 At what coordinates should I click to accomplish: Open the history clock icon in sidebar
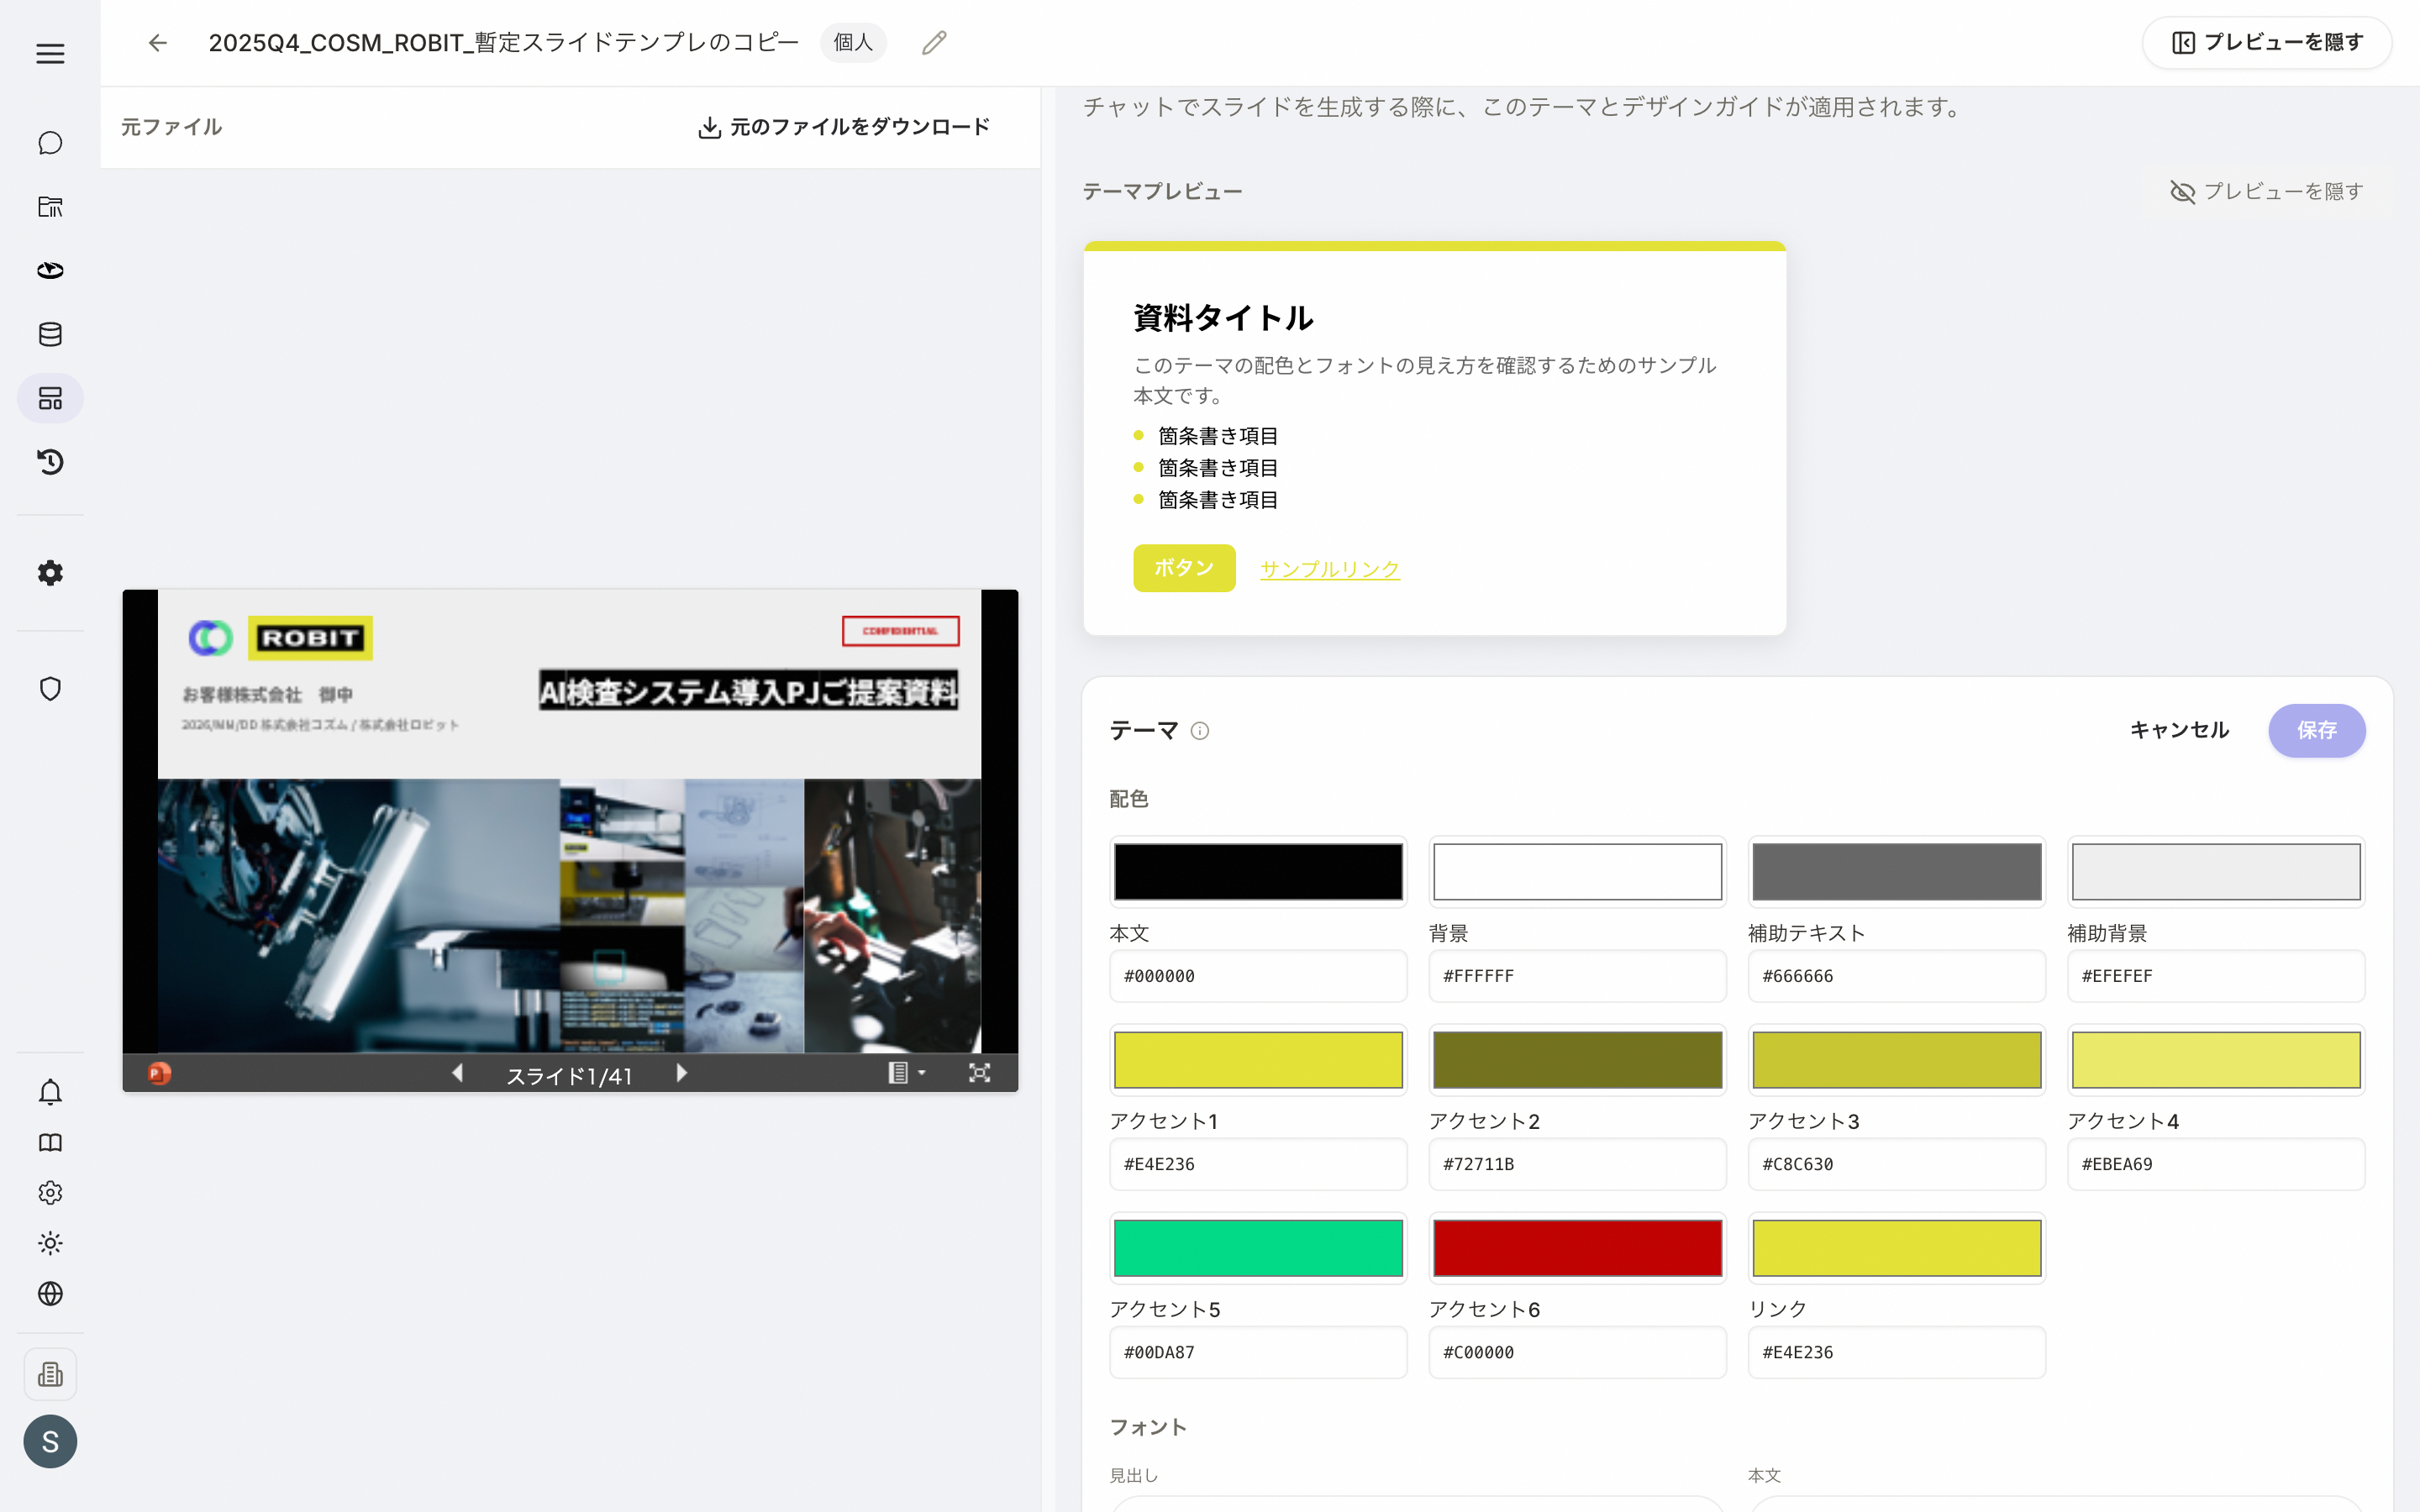pos(50,462)
